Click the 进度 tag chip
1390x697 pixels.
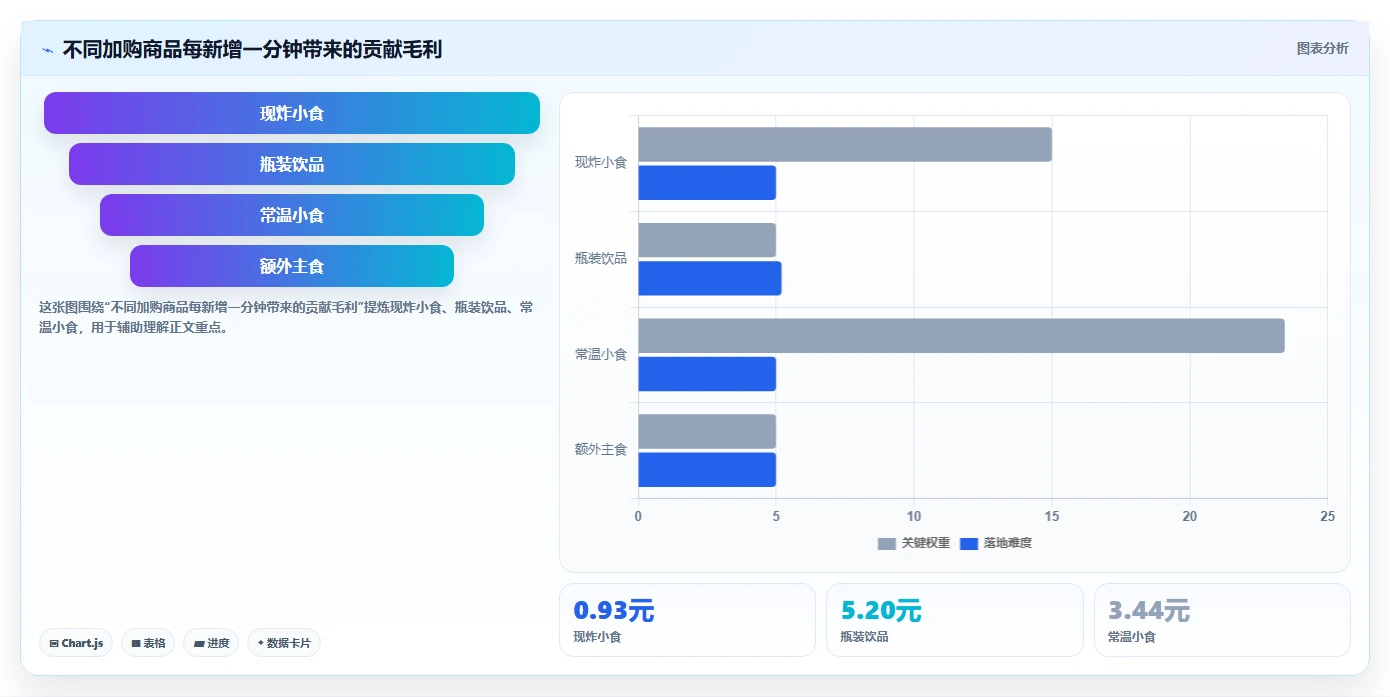(211, 643)
